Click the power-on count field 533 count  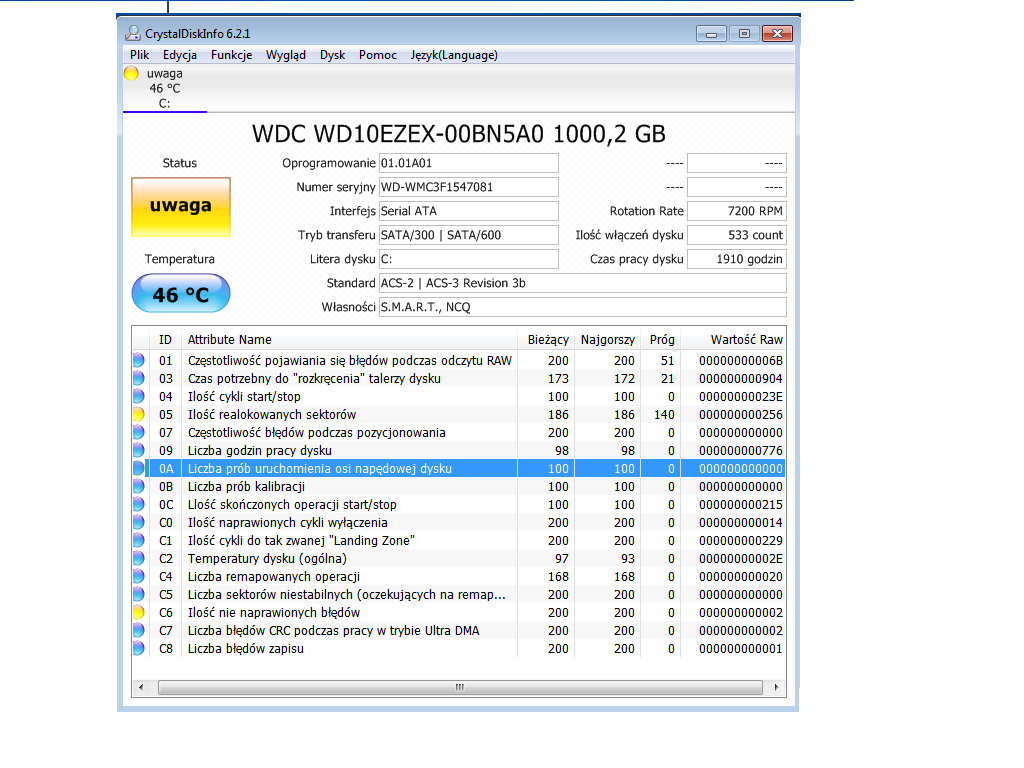[737, 235]
